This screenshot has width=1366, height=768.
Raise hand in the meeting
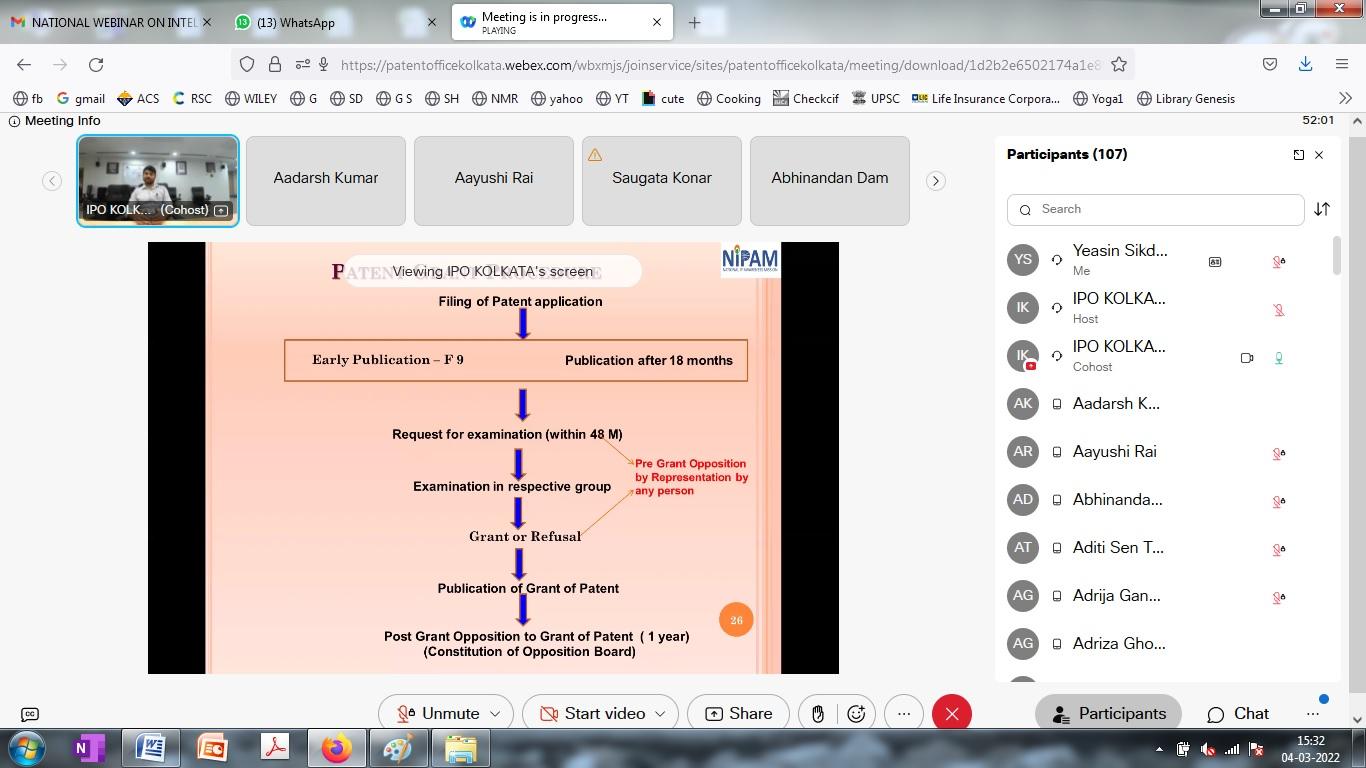[818, 713]
